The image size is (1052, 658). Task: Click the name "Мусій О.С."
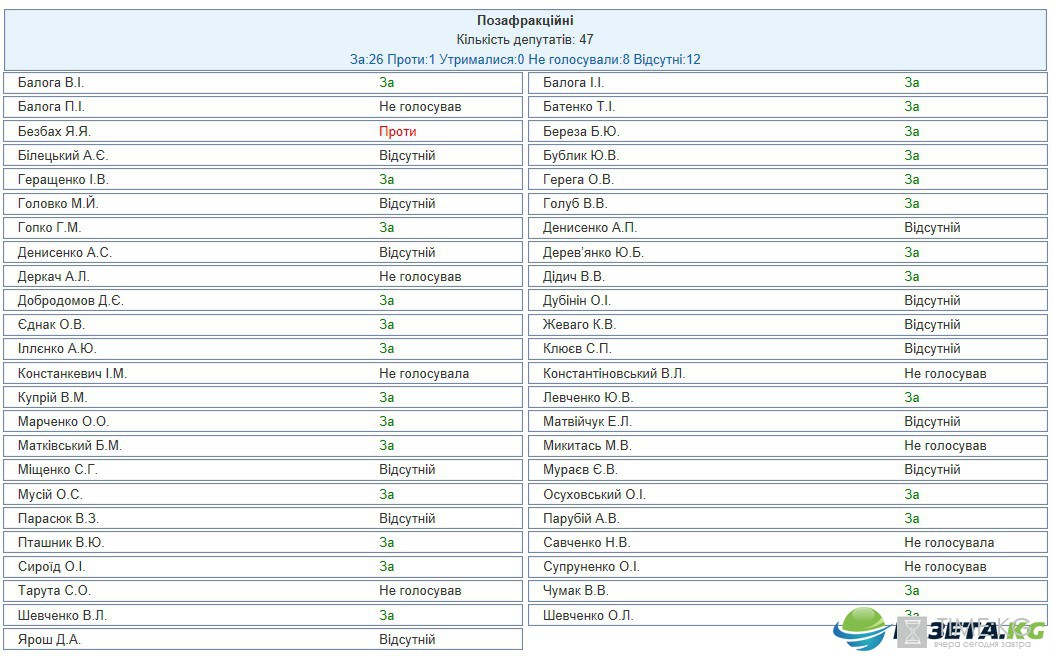click(50, 496)
